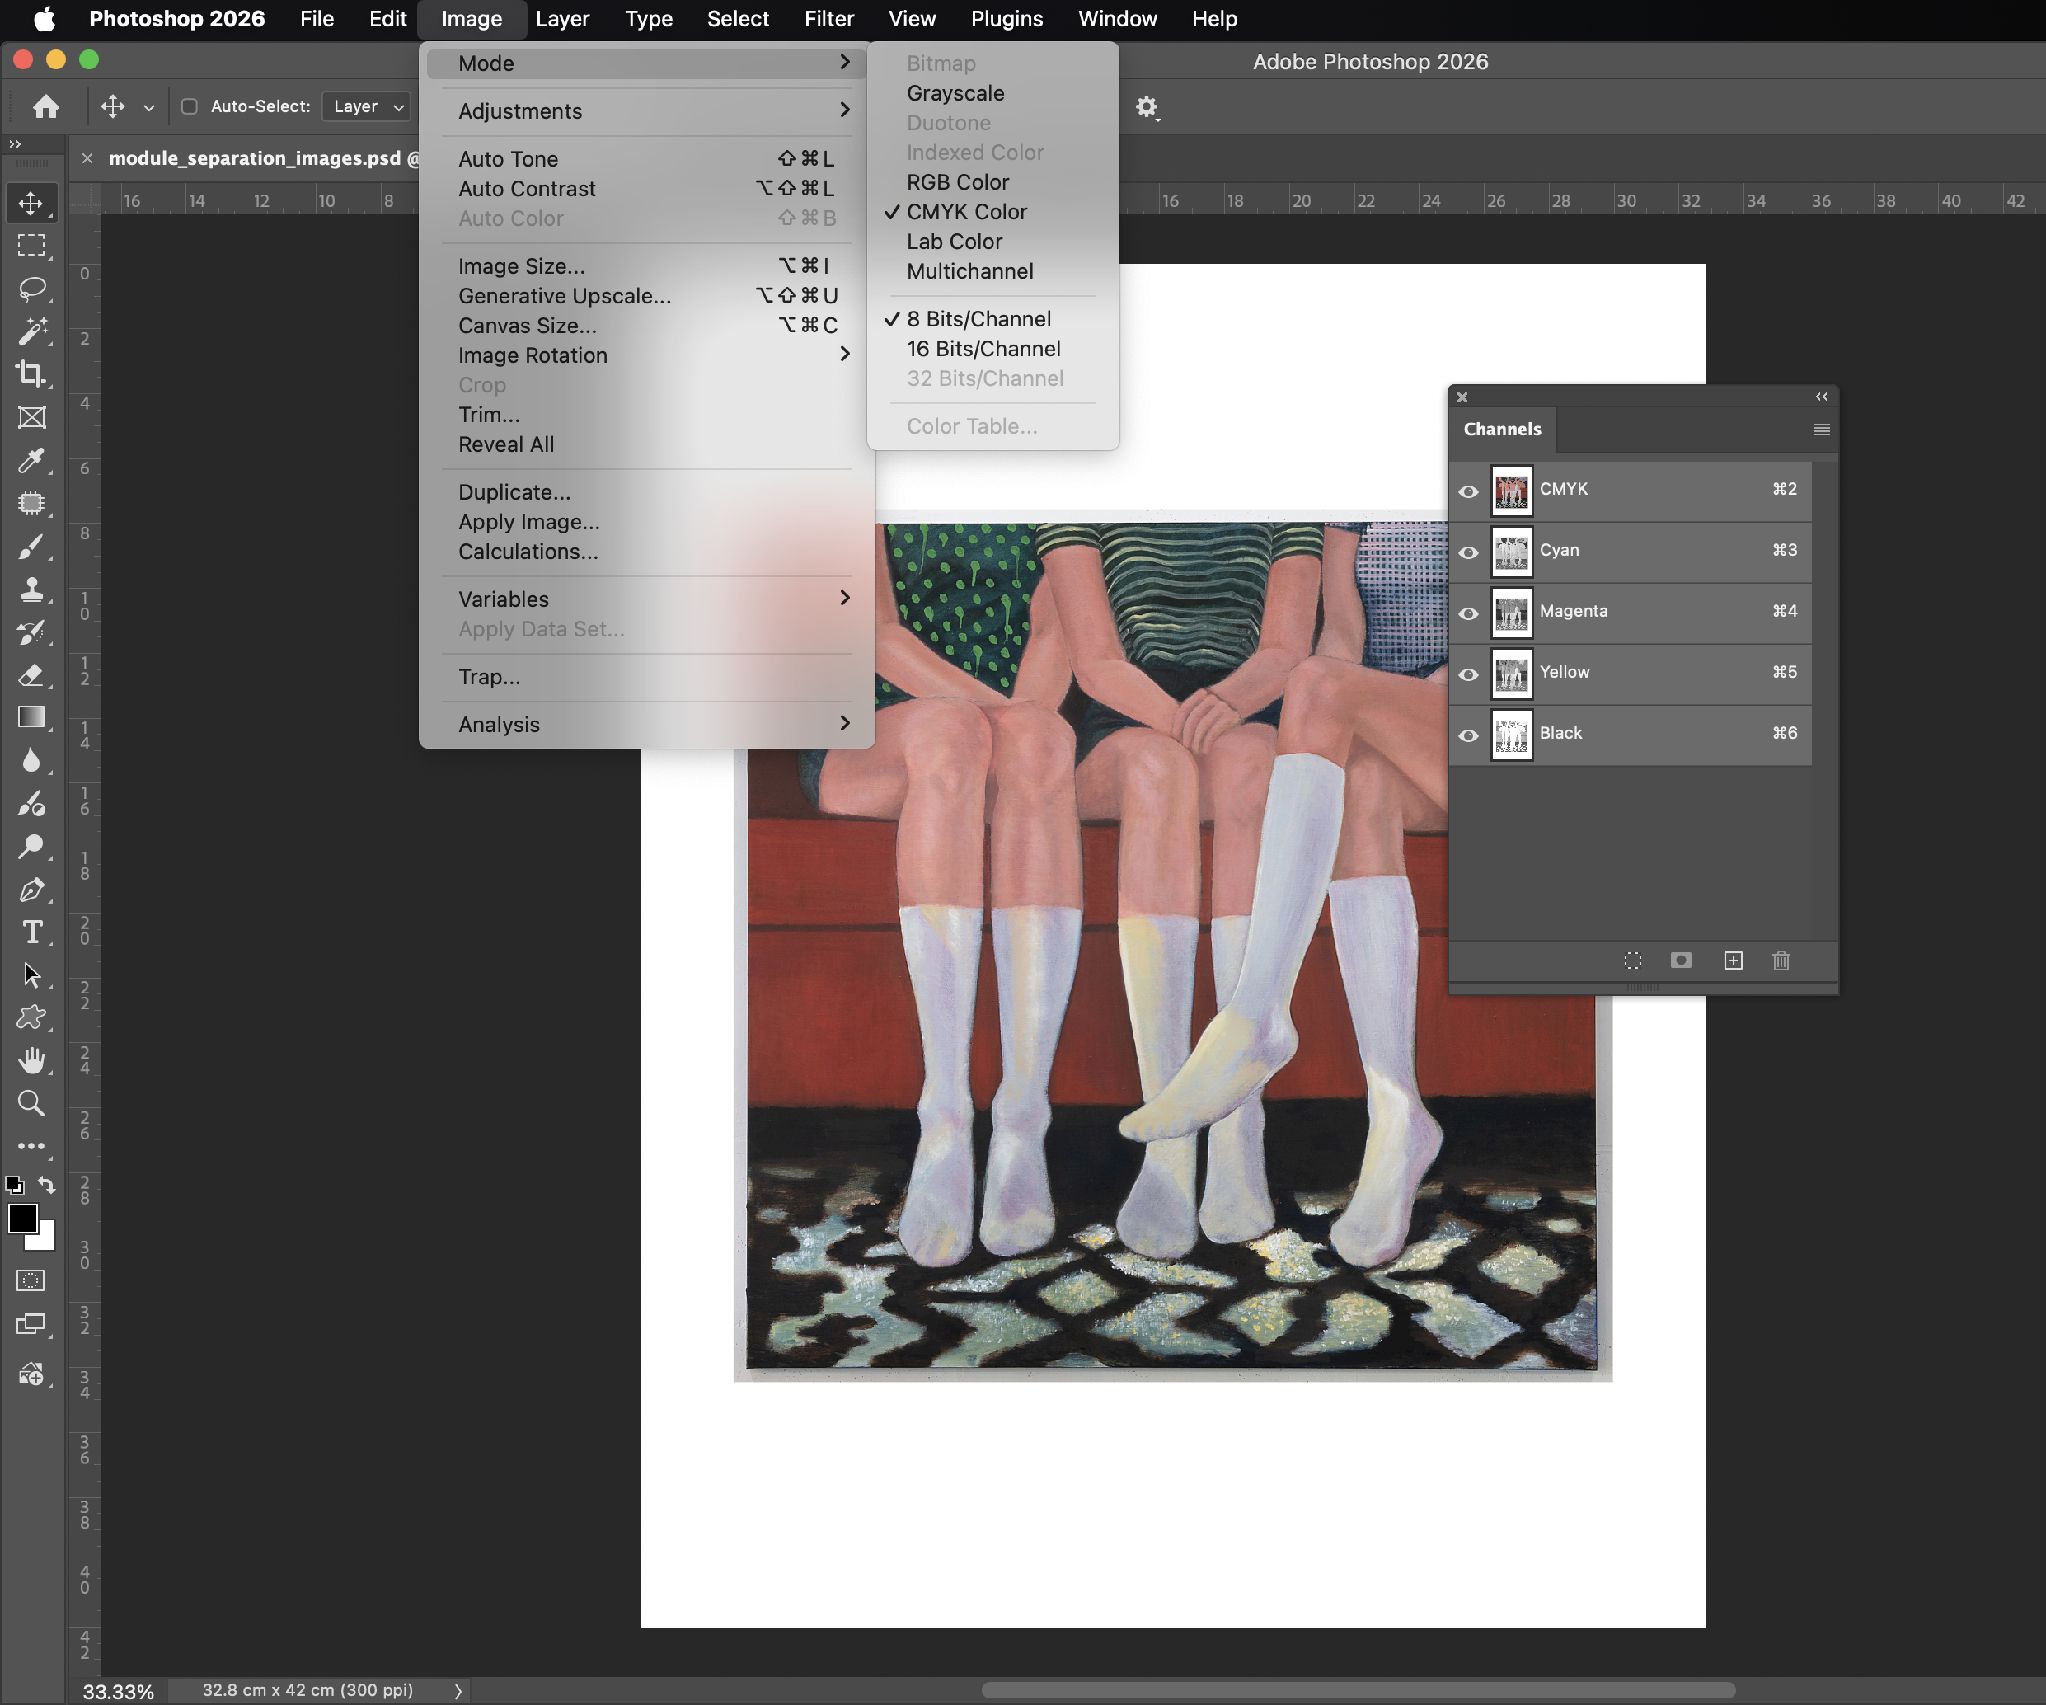Select the Hand tool
This screenshot has height=1705, width=2046.
click(31, 1060)
